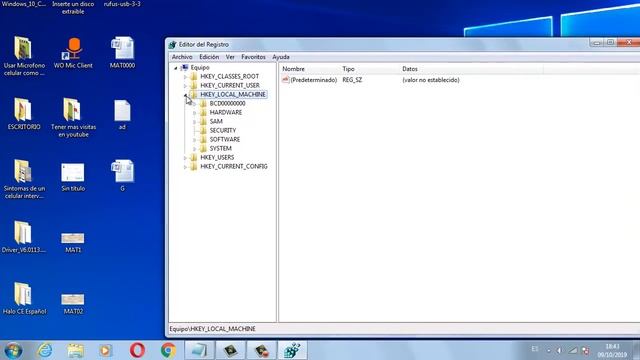Expand HKEY_CURRENT_CONFIG key arrow
Image resolution: width=640 pixels, height=360 pixels.
click(x=185, y=167)
